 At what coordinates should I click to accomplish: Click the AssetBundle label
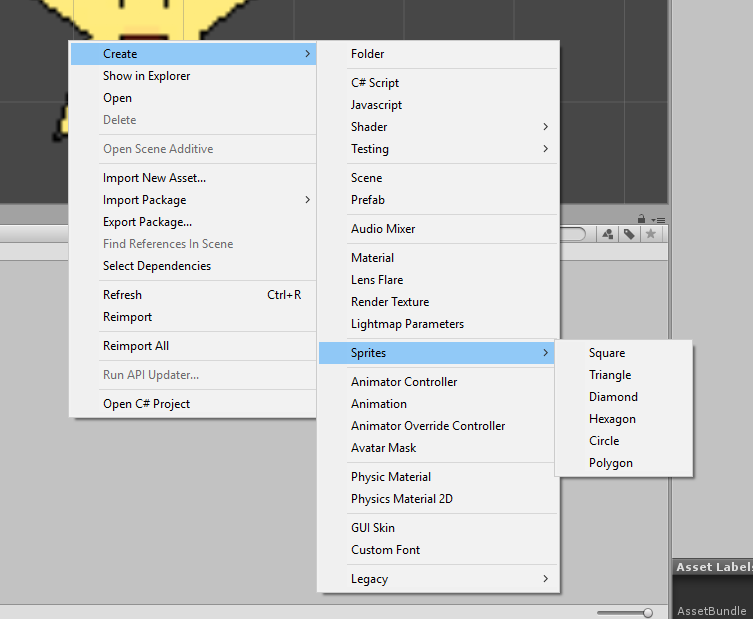[712, 611]
